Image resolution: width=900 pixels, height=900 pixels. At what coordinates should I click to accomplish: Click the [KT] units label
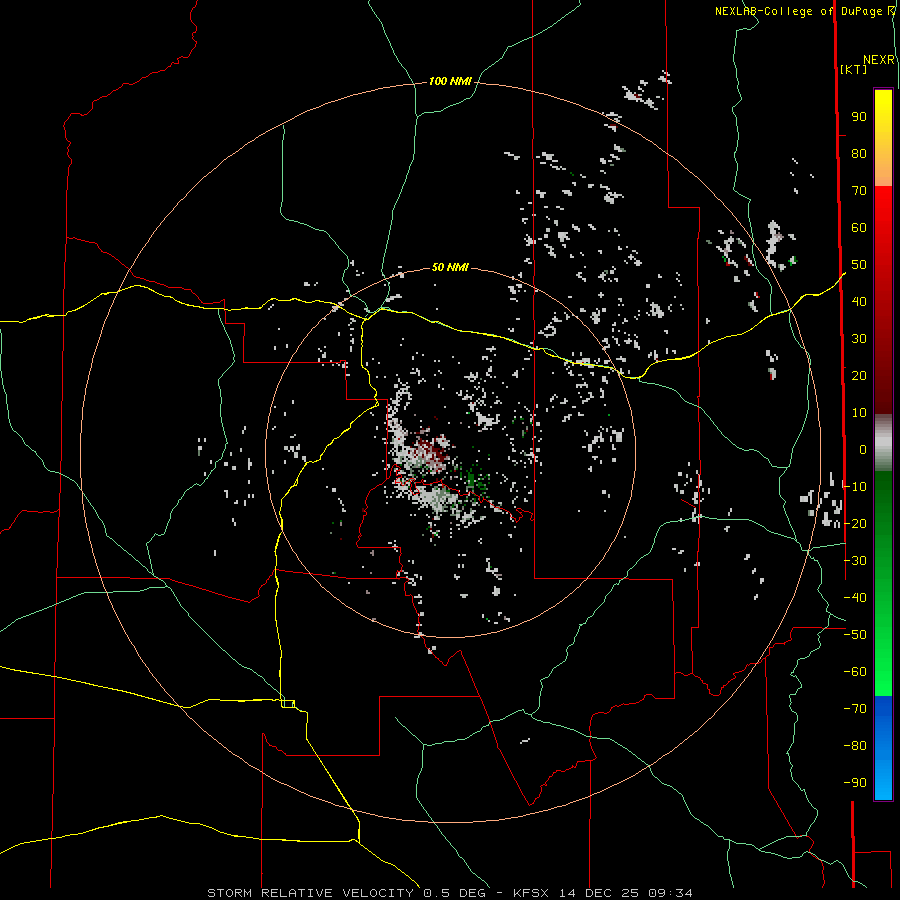854,69
